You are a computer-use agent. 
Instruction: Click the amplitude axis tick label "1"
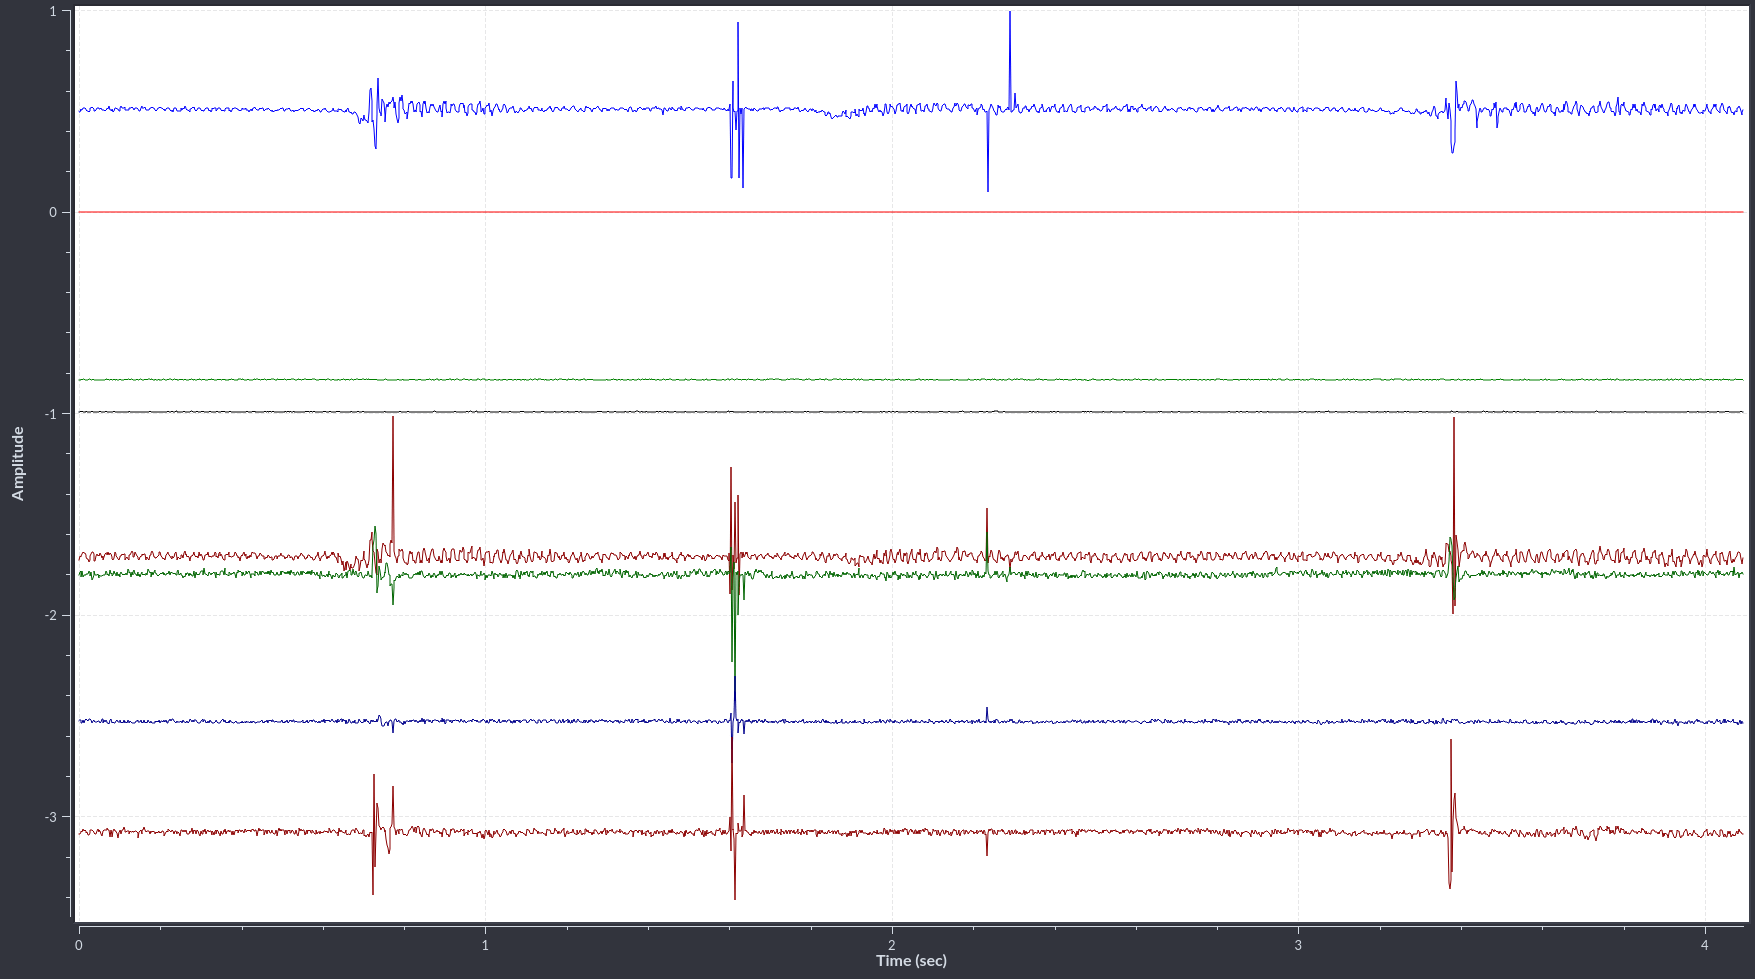point(53,11)
